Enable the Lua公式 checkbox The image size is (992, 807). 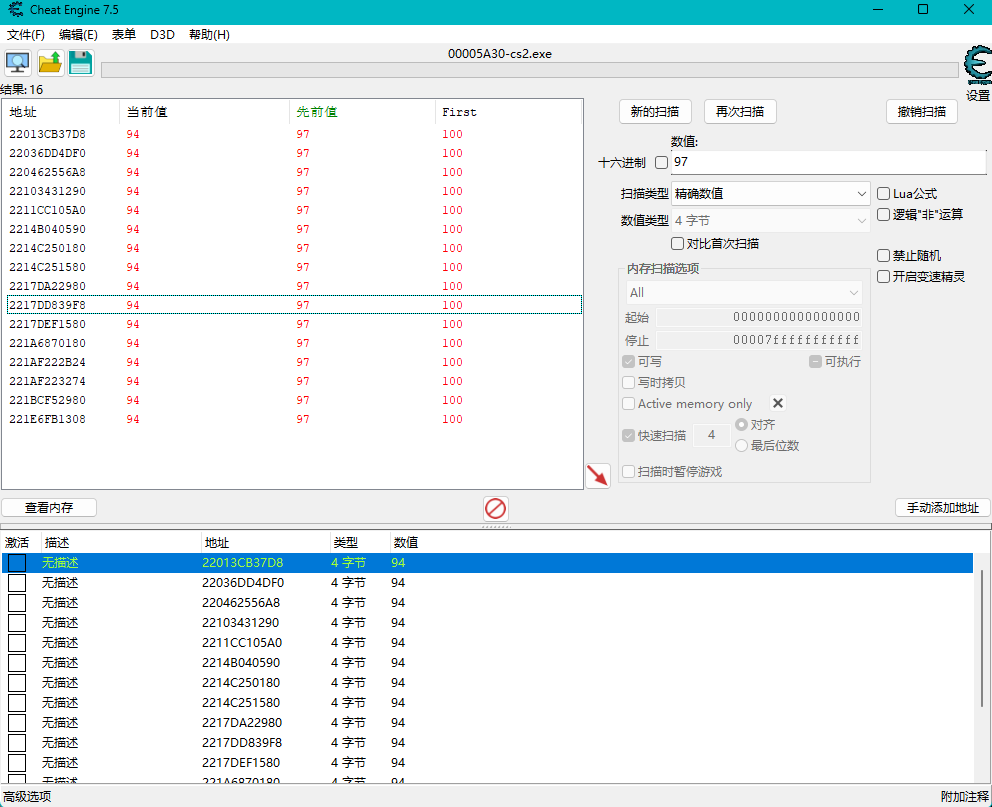point(884,194)
